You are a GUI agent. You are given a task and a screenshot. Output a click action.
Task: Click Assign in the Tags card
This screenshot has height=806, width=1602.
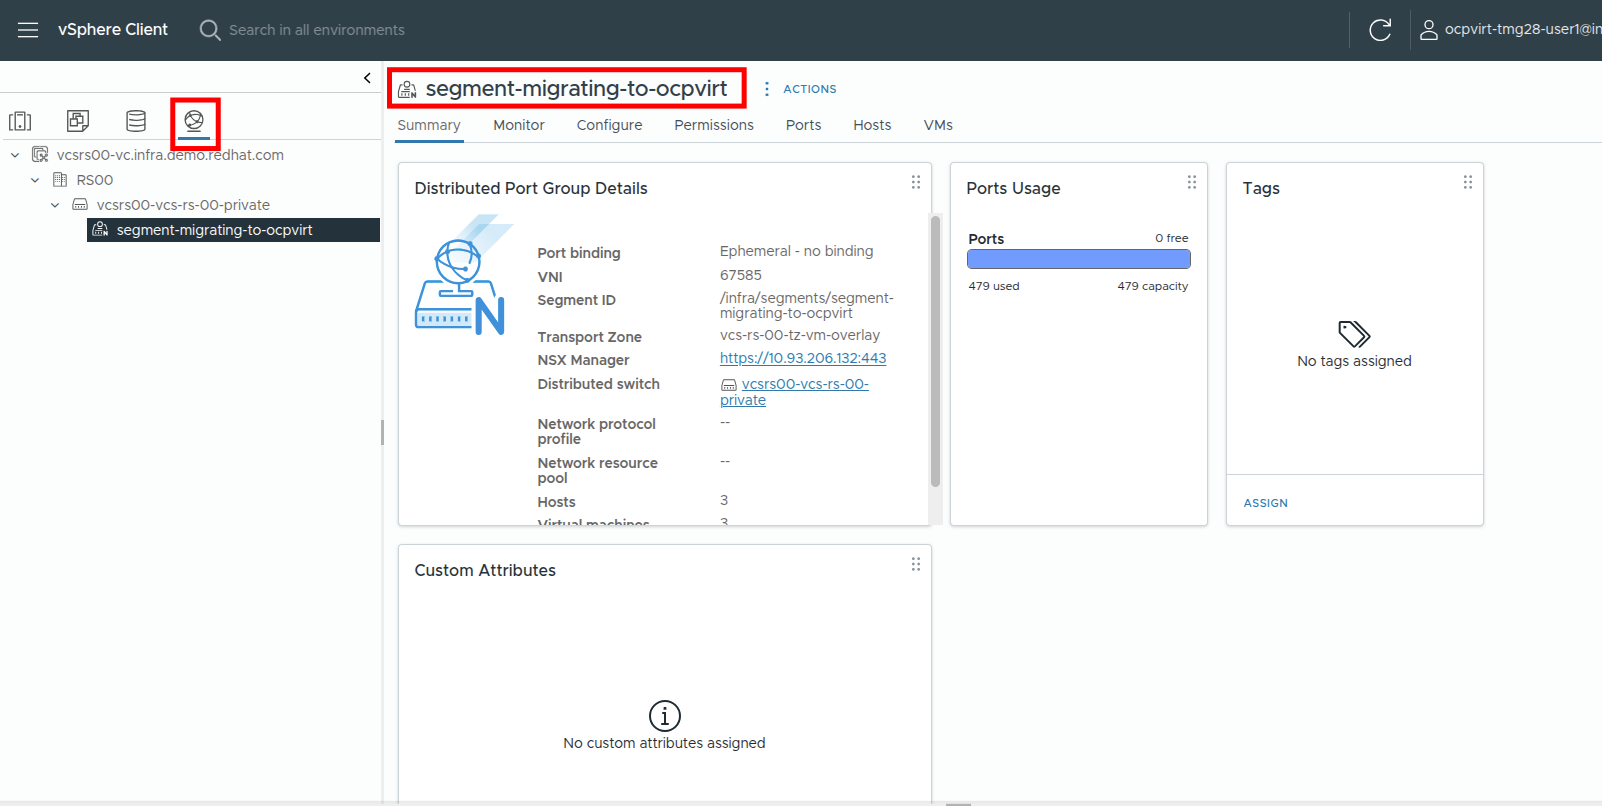(1265, 503)
